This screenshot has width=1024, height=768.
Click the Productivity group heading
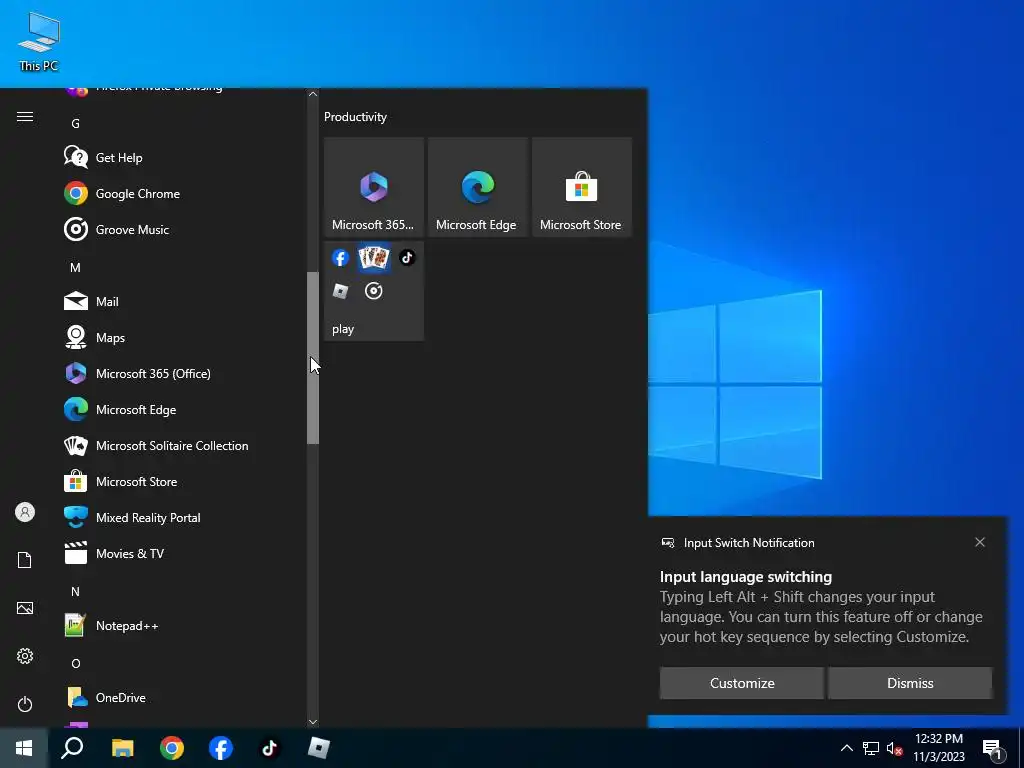point(355,117)
